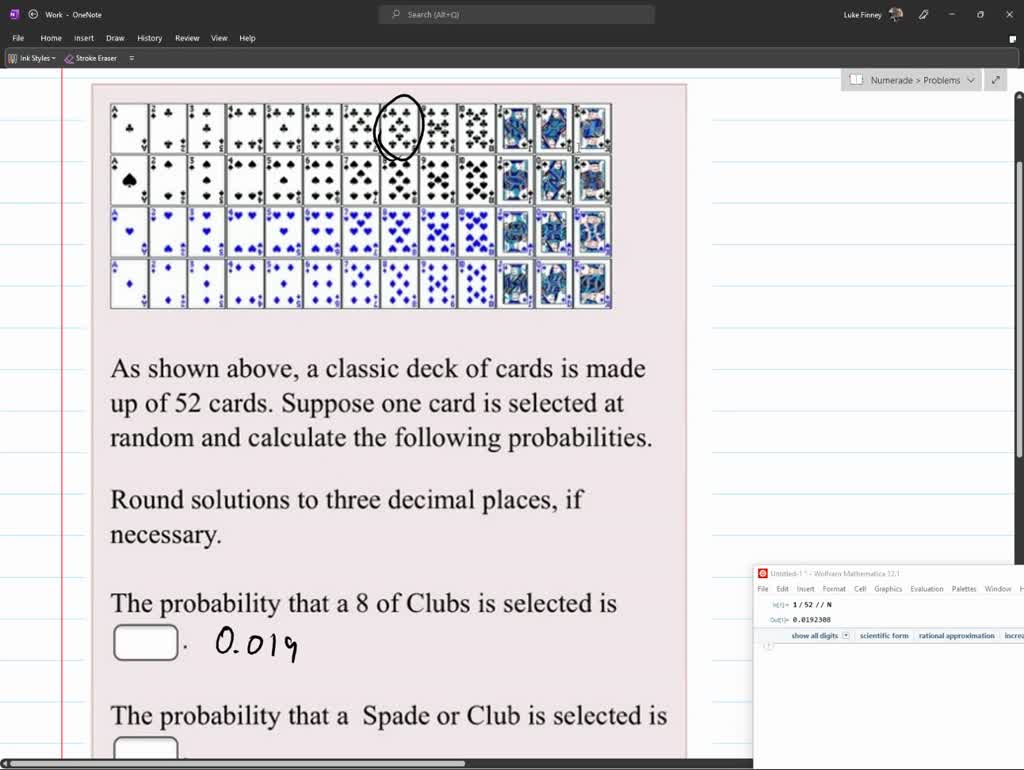Open the Ink Styles pen gallery icon
1024x770 pixels.
(x=12, y=58)
